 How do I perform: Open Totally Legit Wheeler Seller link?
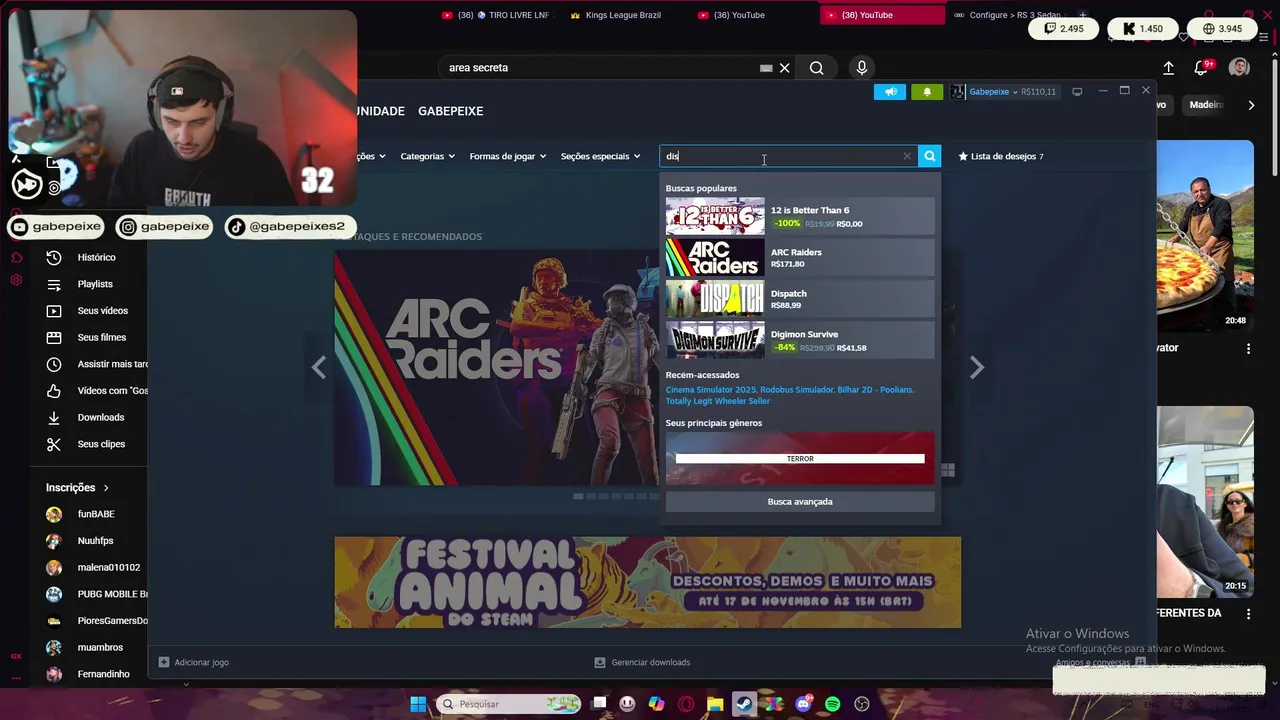coord(718,401)
